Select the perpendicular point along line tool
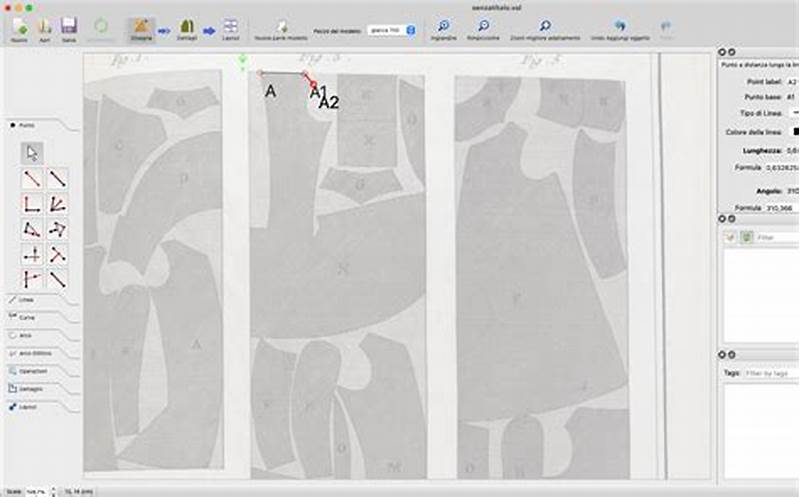 (x=57, y=254)
